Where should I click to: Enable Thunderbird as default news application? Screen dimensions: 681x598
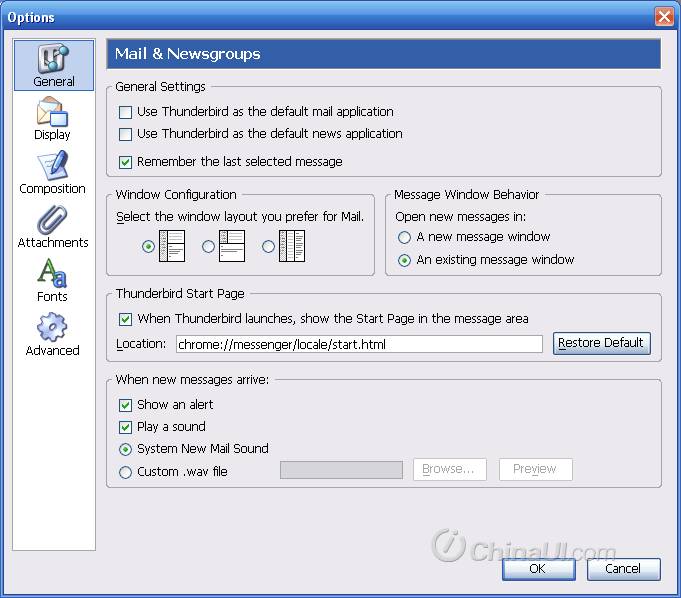tap(126, 134)
